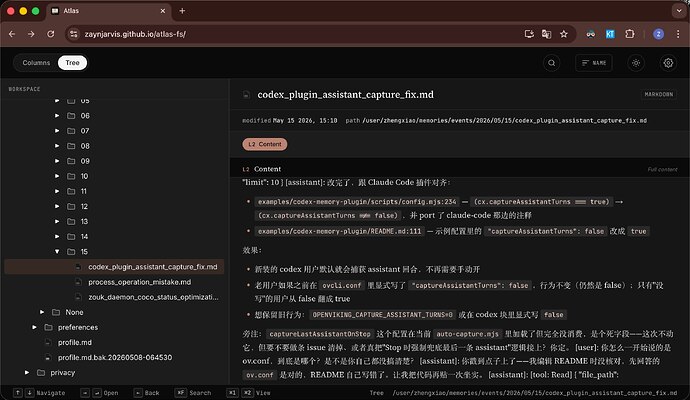The height and width of the screenshot is (400, 690).
Task: Select folder icon of 06
Action: [x=71, y=116]
